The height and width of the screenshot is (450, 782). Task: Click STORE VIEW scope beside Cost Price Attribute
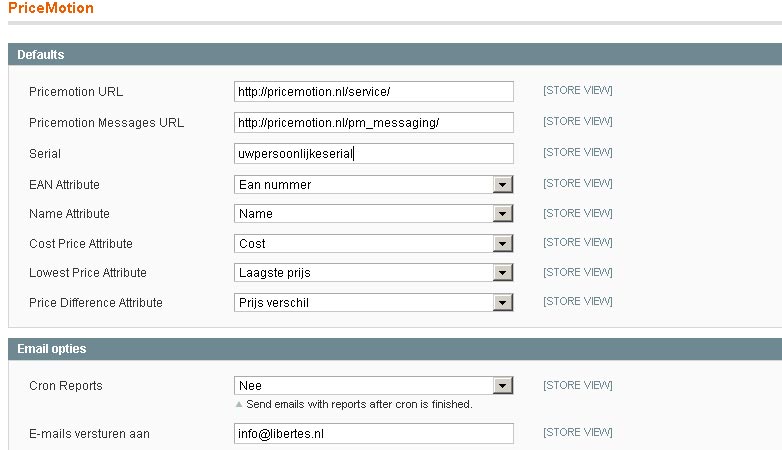point(578,242)
